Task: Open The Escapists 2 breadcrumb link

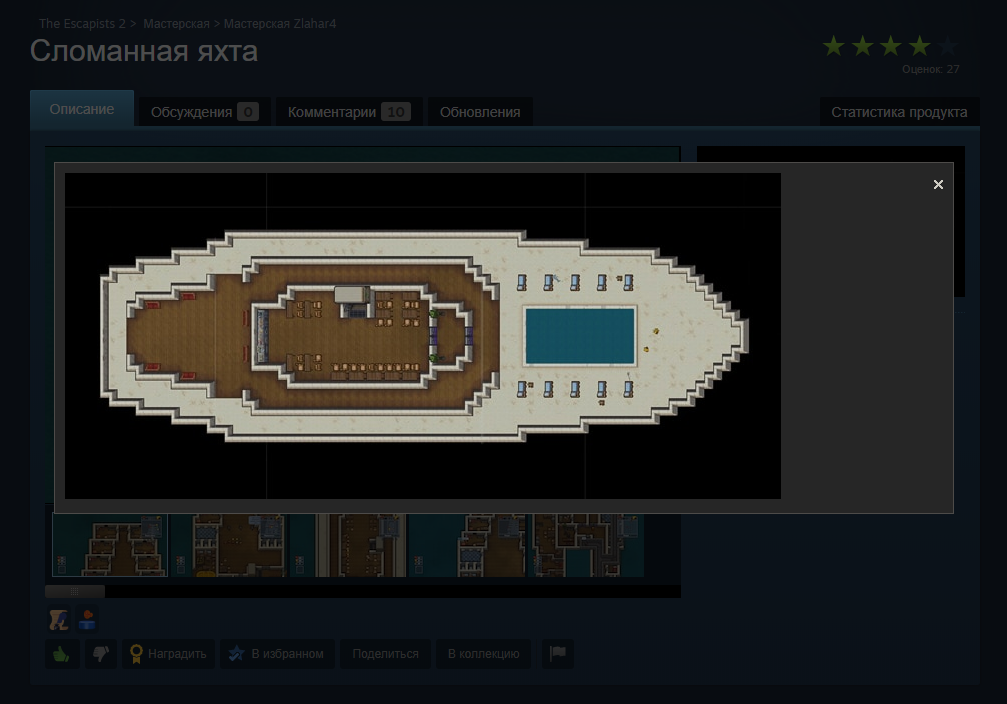Action: (82, 24)
